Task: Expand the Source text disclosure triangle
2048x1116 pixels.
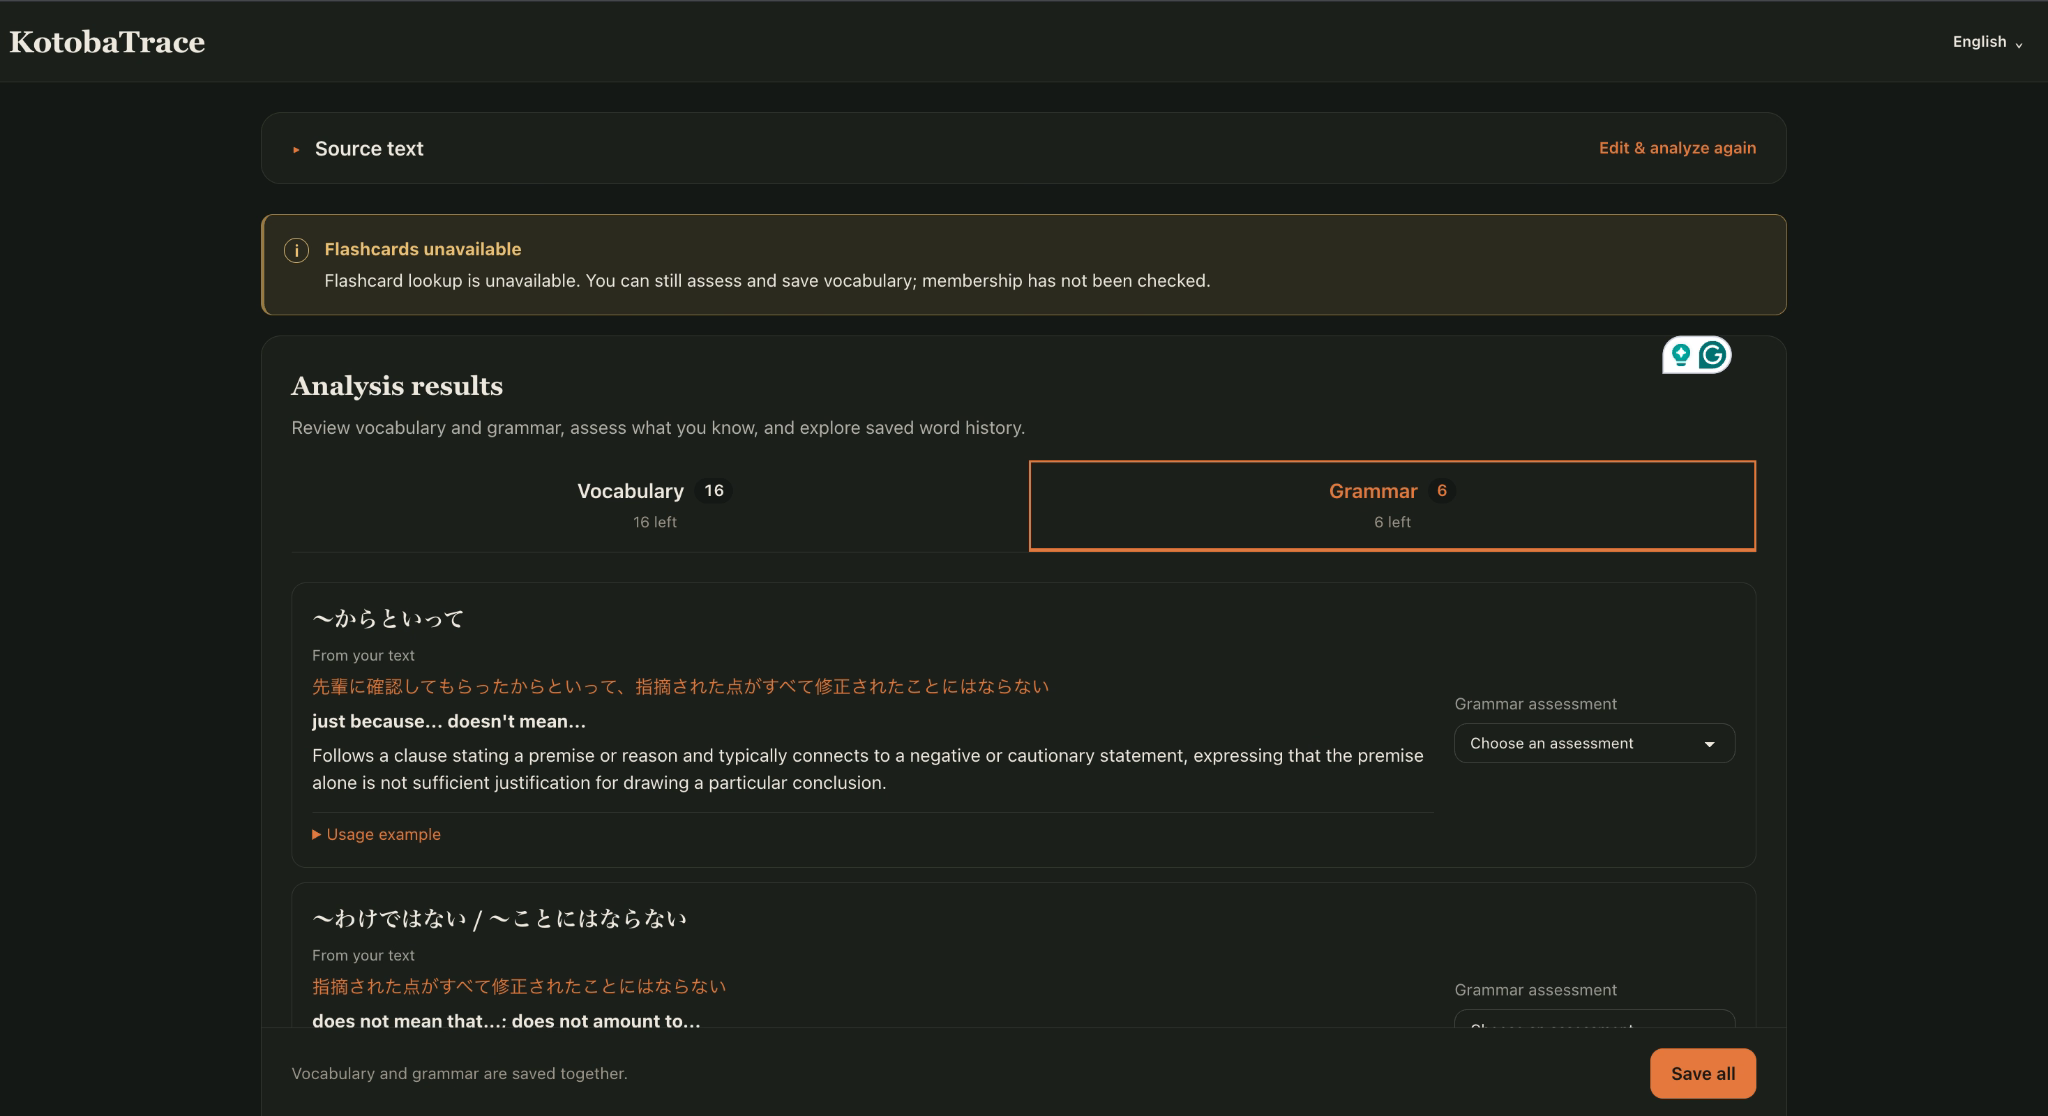Action: tap(296, 150)
